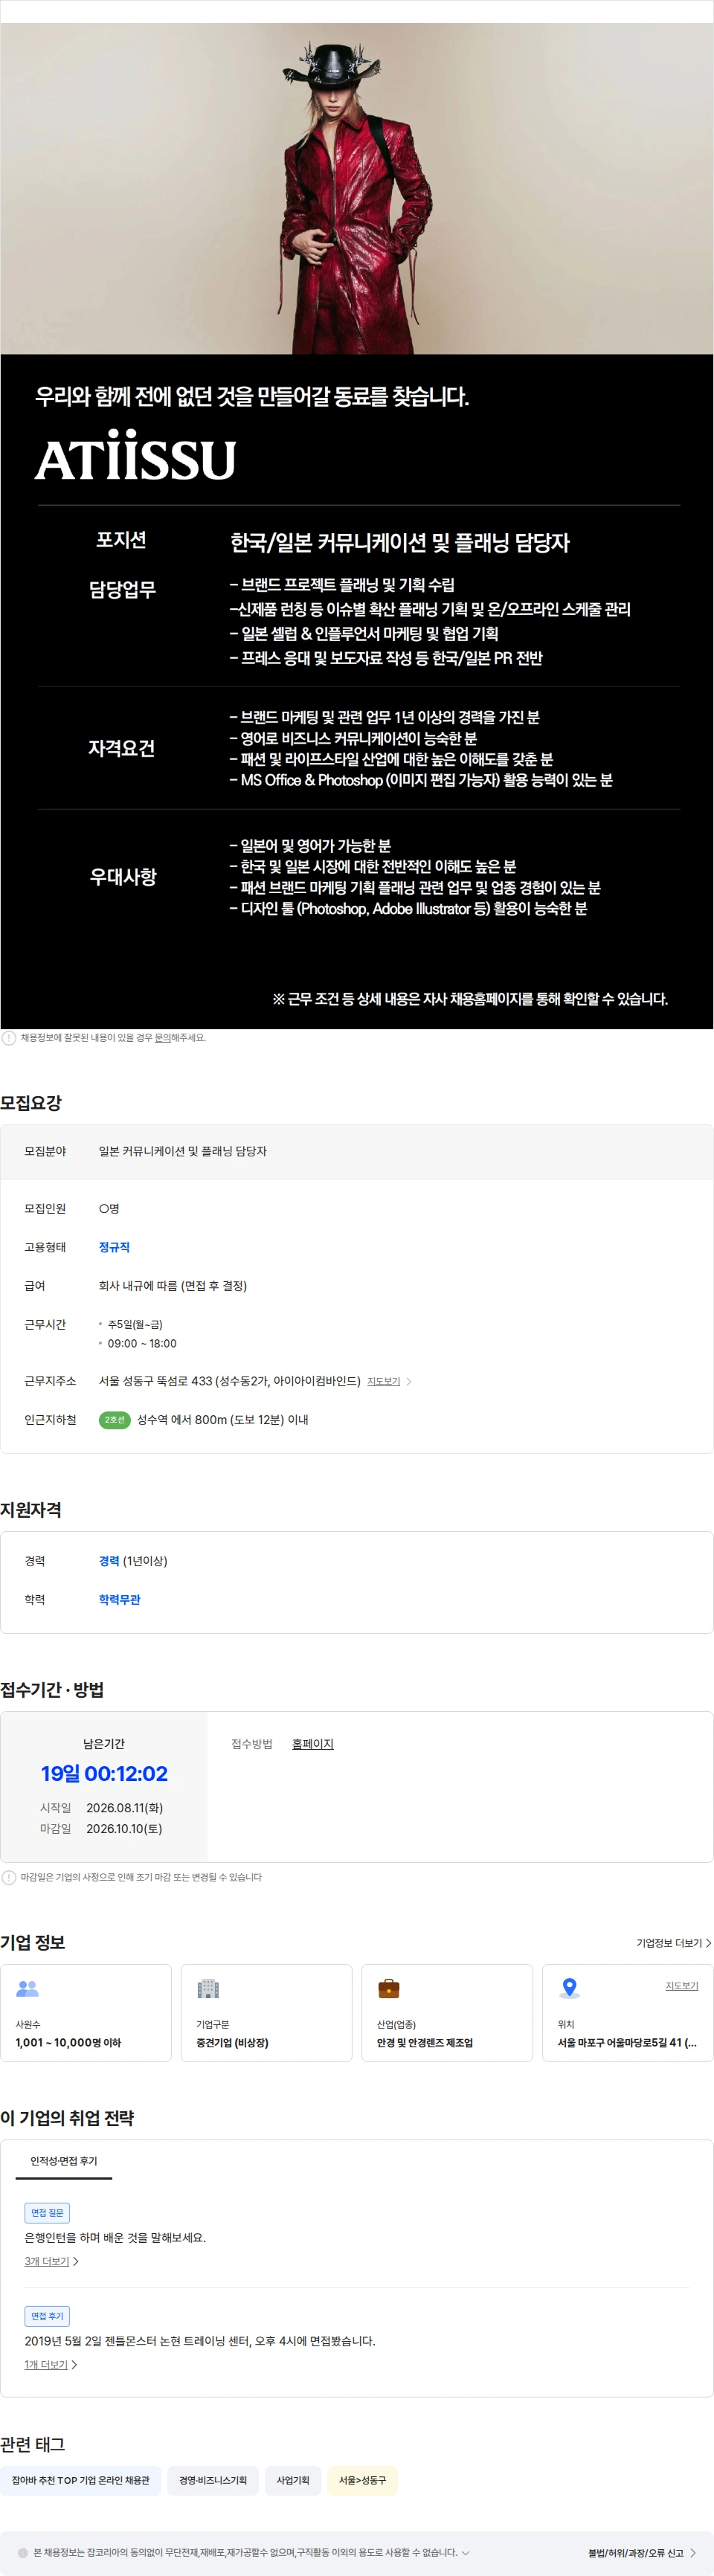
Task: Click the deadline date 2026.10.10(토)
Action: coord(124,1829)
